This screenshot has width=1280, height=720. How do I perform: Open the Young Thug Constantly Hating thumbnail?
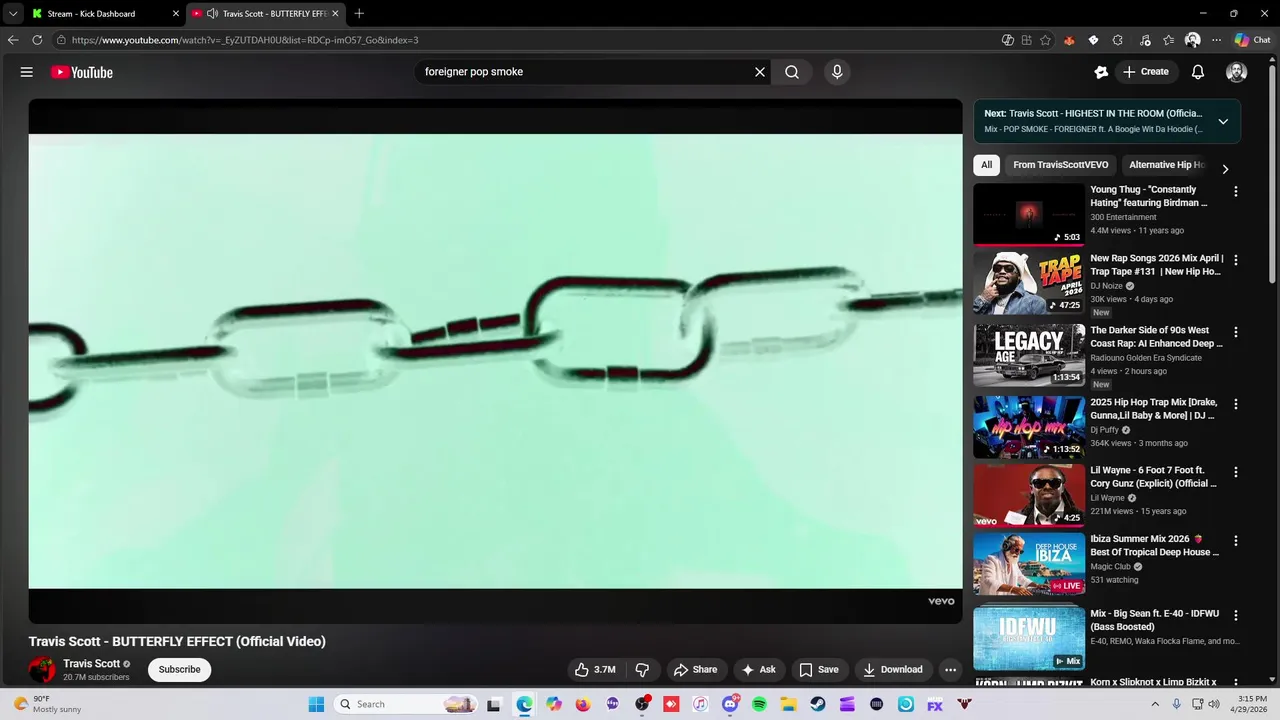[1029, 214]
